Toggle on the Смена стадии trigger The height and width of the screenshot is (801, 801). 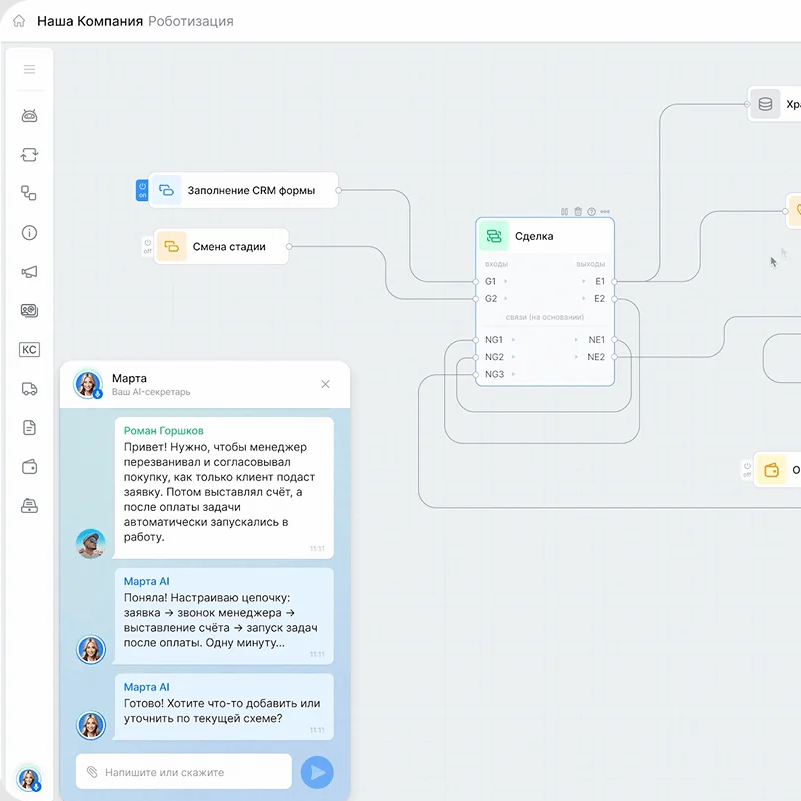147,246
